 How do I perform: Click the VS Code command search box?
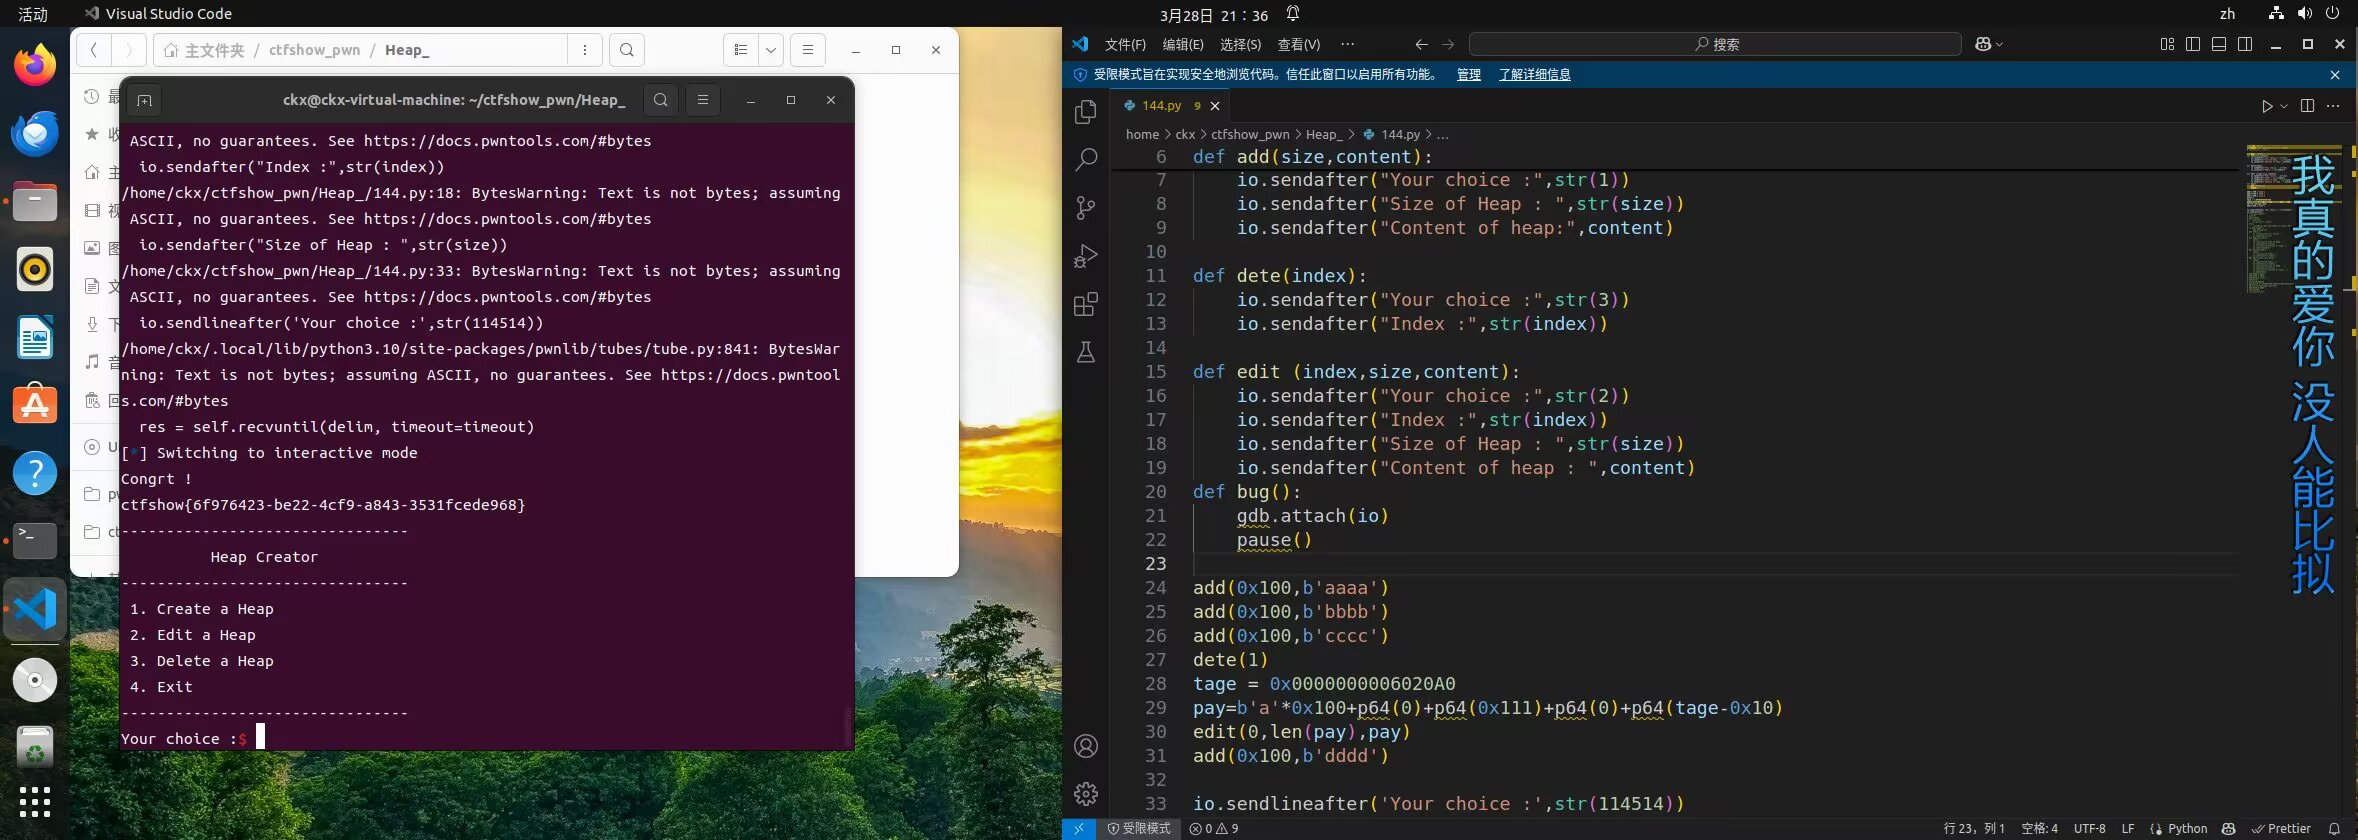pos(1715,44)
